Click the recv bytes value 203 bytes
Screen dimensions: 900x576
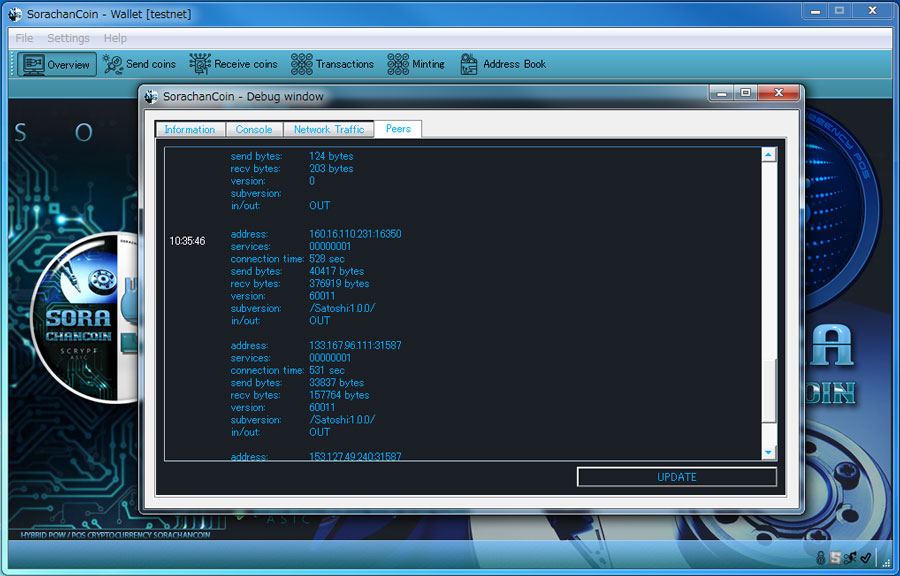(331, 169)
